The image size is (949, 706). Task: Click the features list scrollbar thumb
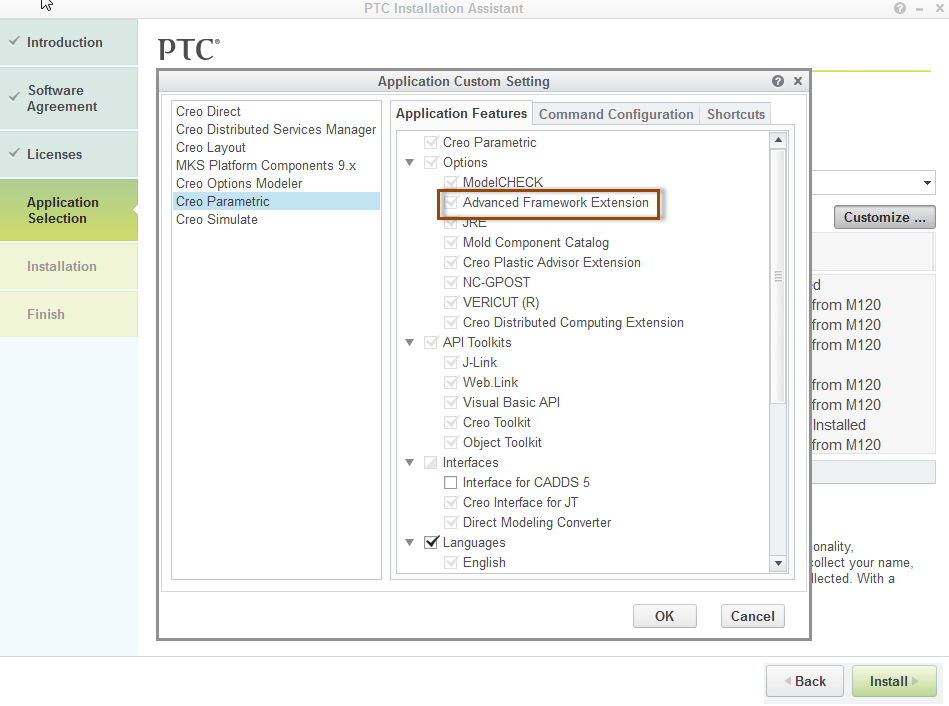[778, 276]
